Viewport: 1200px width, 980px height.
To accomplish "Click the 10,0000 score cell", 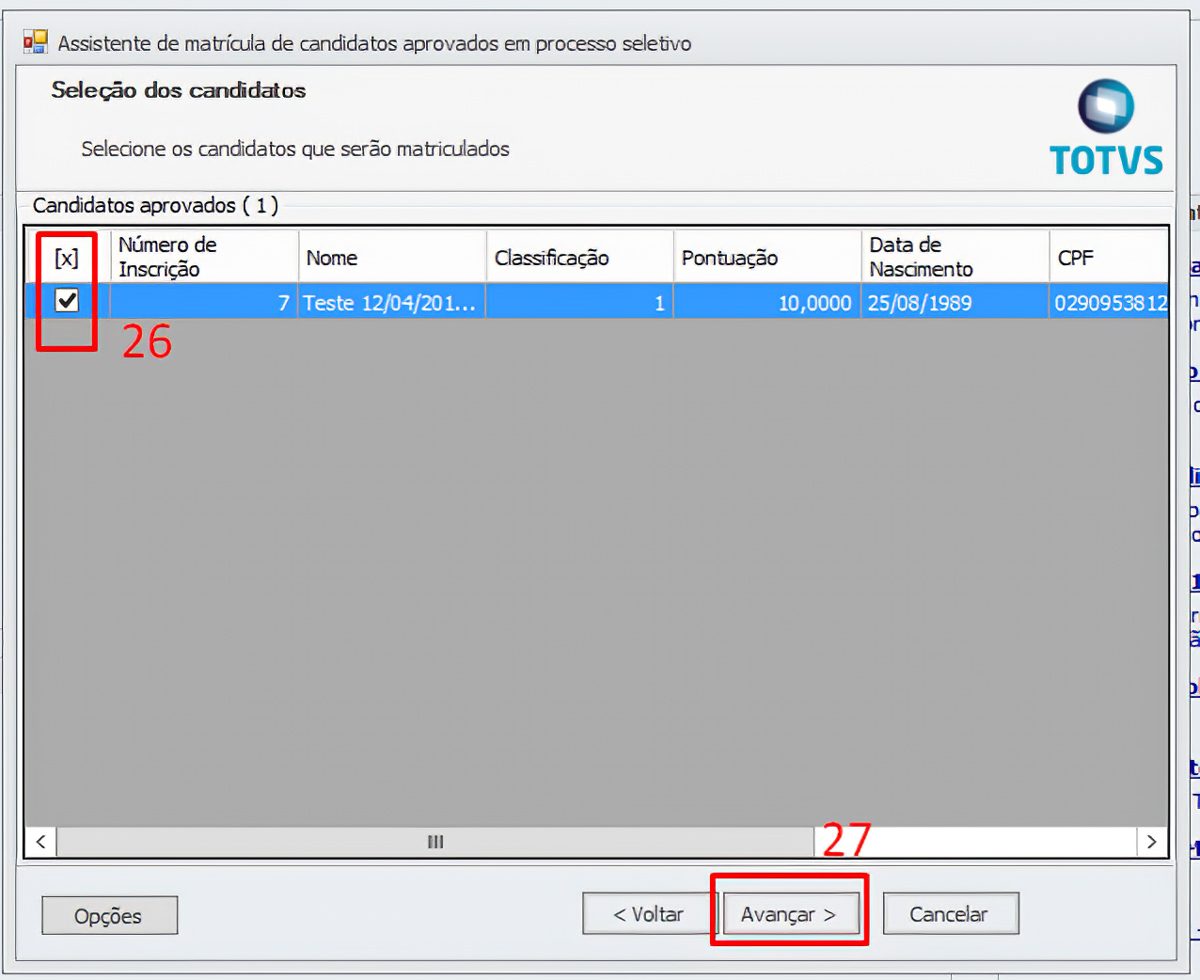I will 766,303.
